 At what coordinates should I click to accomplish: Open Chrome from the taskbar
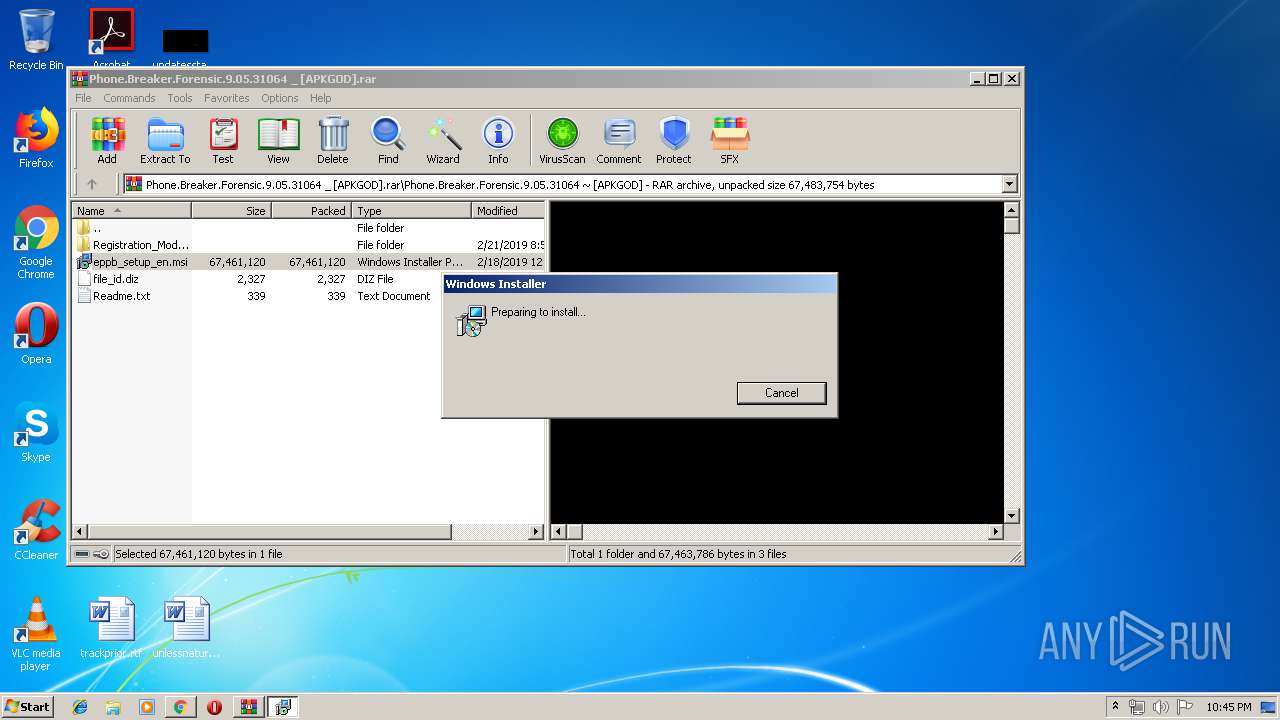point(180,707)
